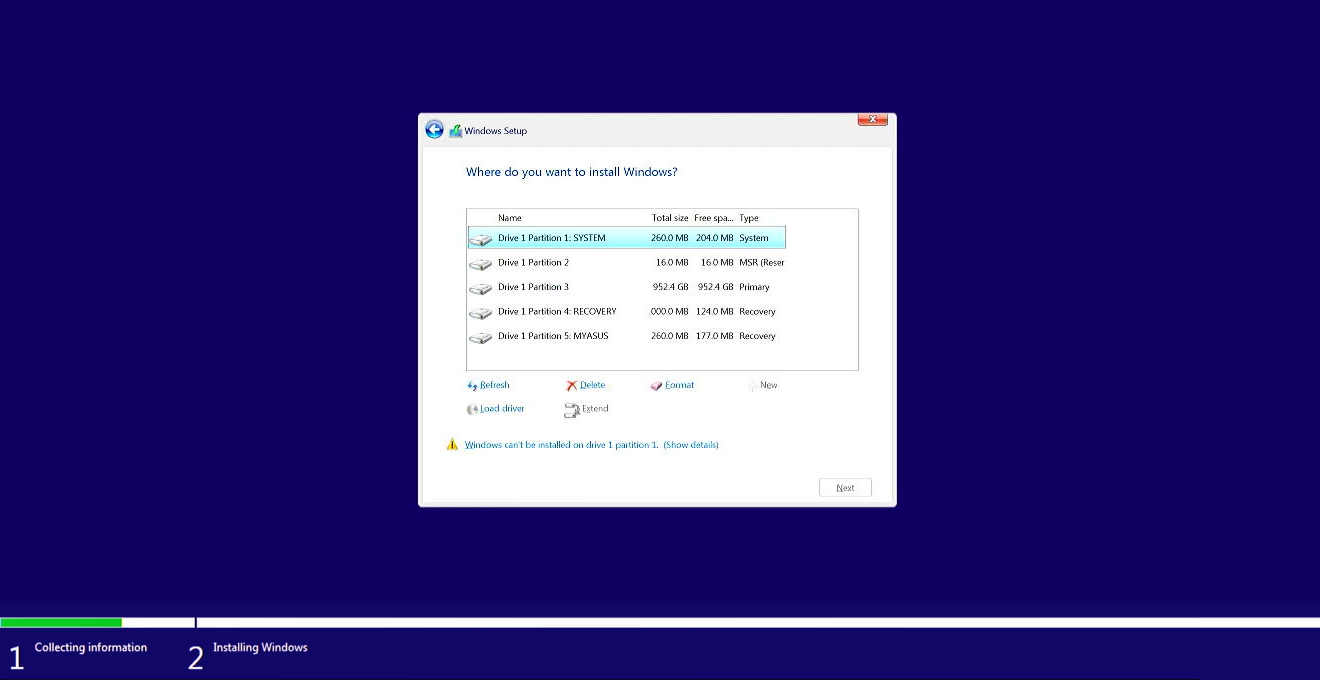Click the greyed-out New star icon
Screen dimensions: 1320x680
pyautogui.click(x=753, y=385)
